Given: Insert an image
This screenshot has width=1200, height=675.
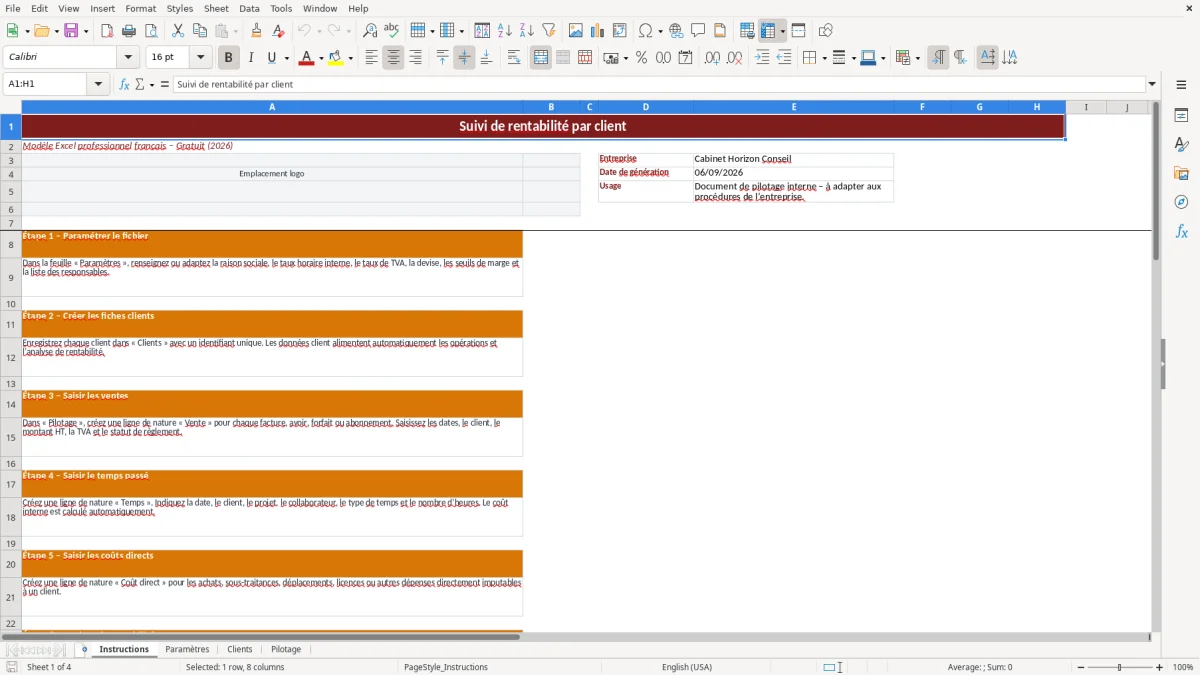Looking at the screenshot, I should click(x=576, y=31).
